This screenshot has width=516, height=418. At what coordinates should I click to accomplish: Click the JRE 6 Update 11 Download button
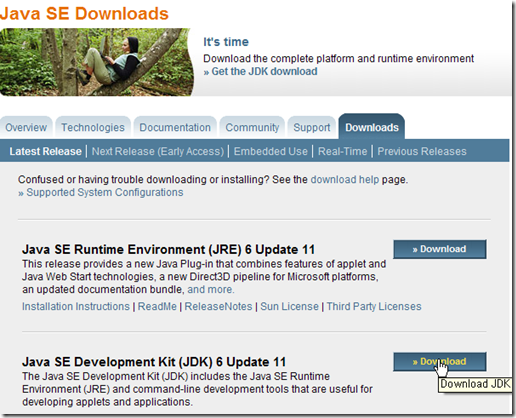[440, 249]
